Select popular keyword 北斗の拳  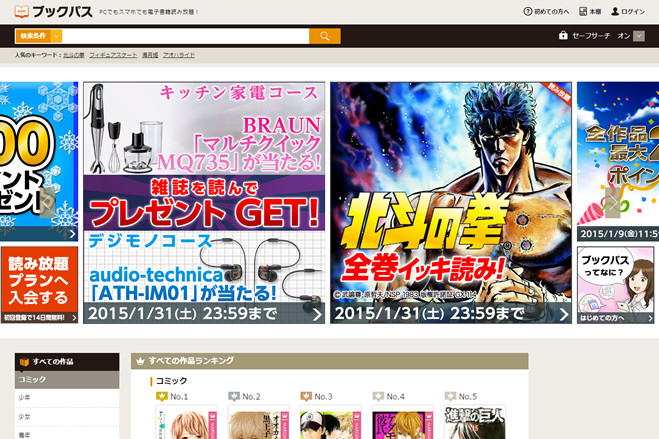(x=74, y=55)
